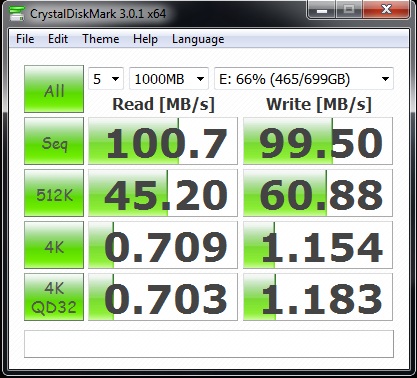This screenshot has width=417, height=378.
Task: Select the Seq write result 99.50
Action: (x=318, y=141)
